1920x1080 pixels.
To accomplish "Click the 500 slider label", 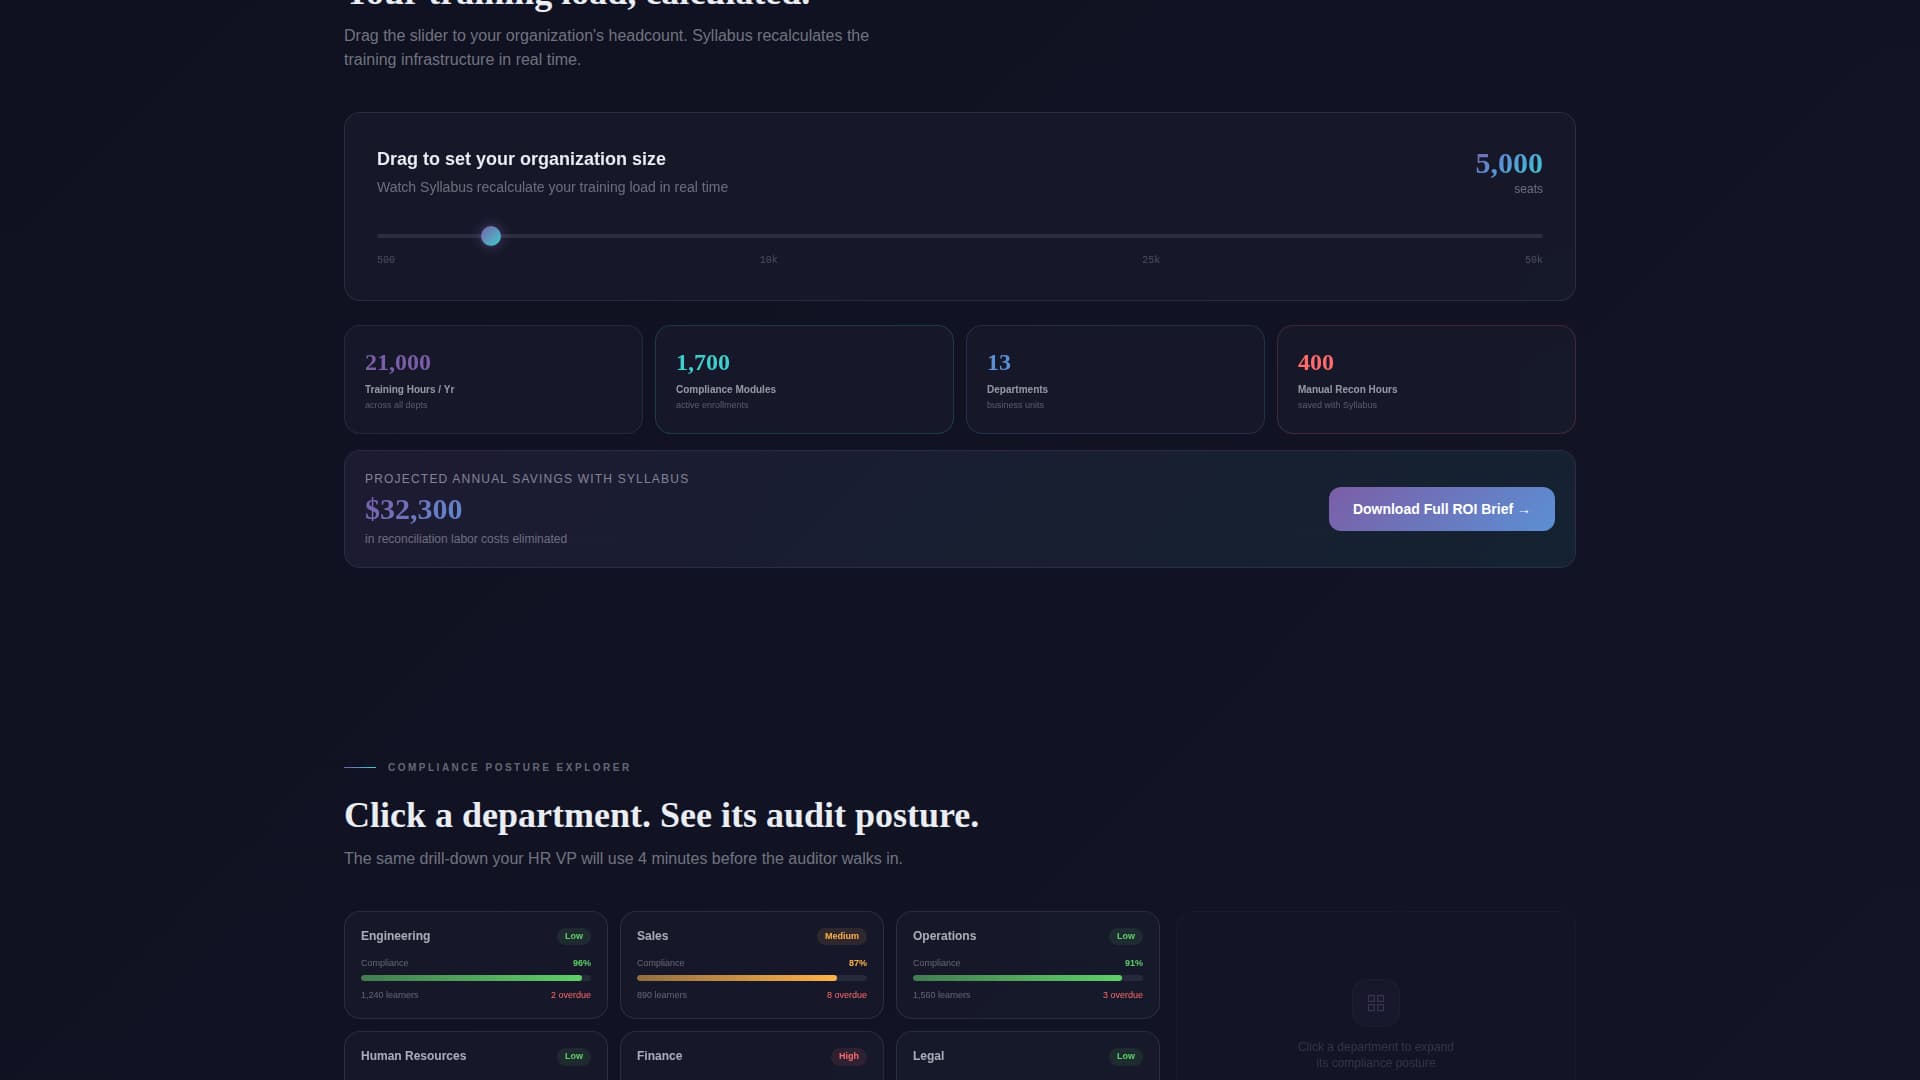I will (386, 260).
